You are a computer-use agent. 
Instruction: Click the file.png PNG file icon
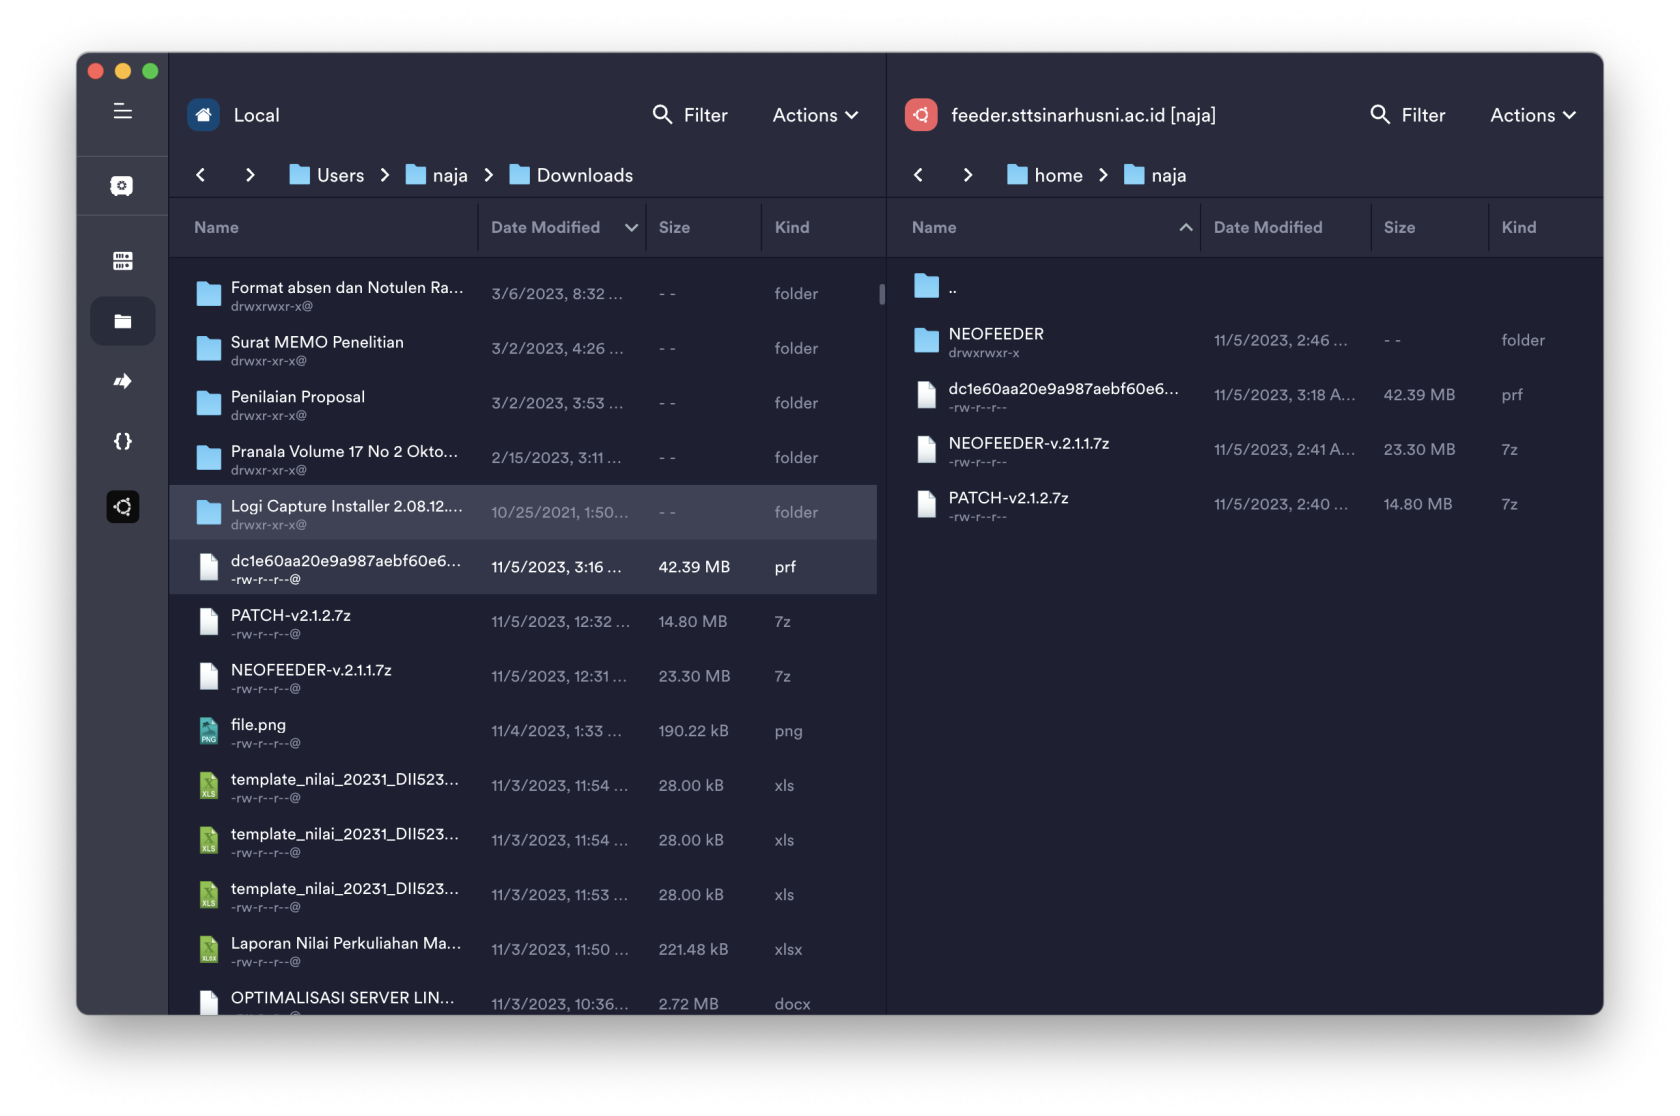pos(208,732)
